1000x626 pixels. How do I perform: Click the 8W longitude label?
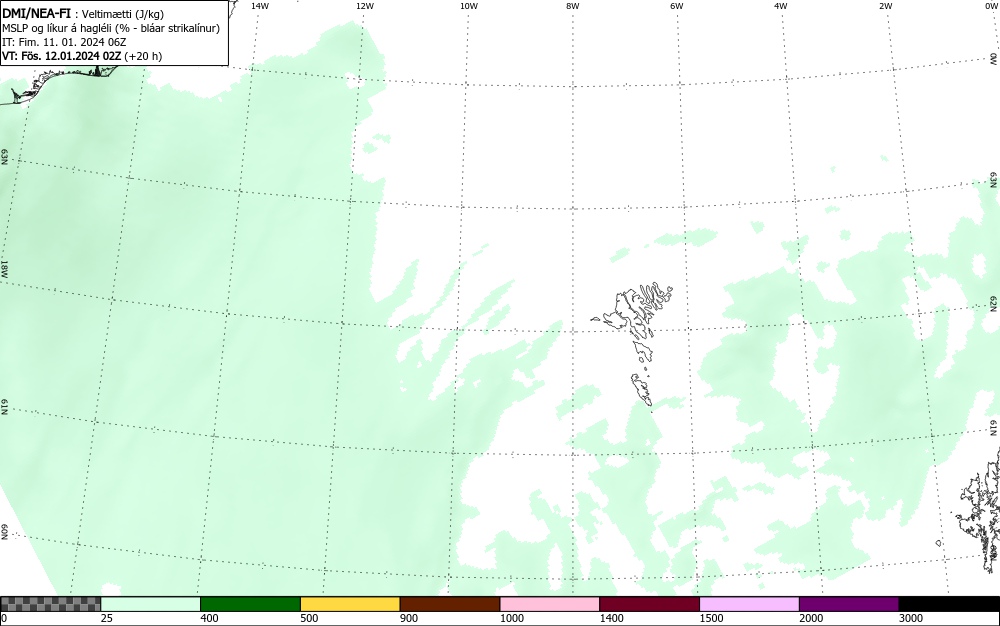(x=573, y=6)
